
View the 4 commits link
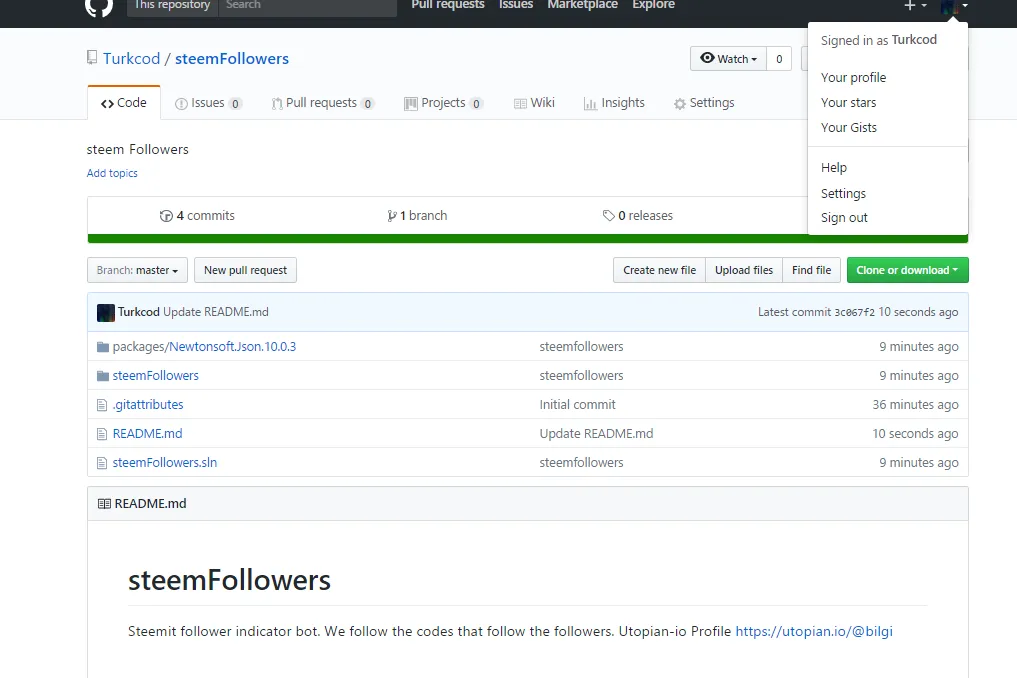pyautogui.click(x=197, y=216)
